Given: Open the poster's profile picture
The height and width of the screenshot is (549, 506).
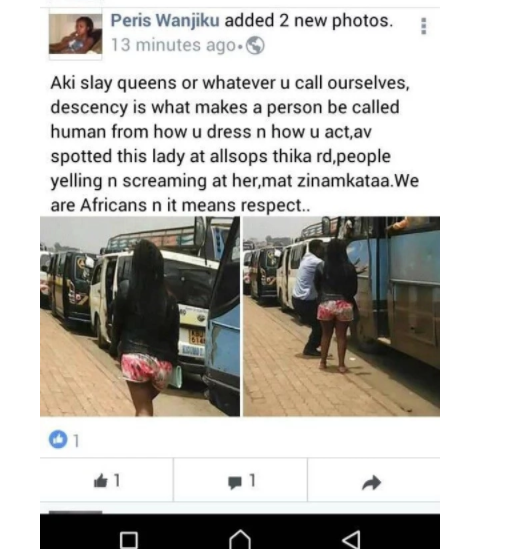Looking at the screenshot, I should 75,34.
